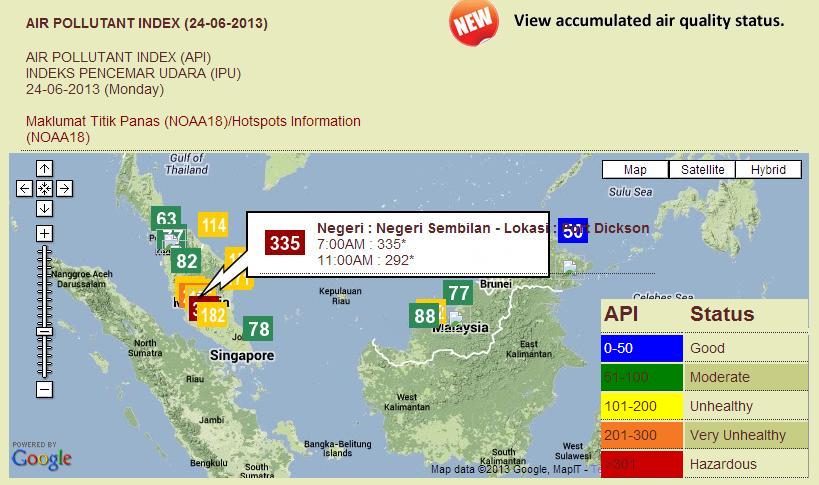Click the 335 value in the popup
819x485 pixels.
(x=285, y=243)
